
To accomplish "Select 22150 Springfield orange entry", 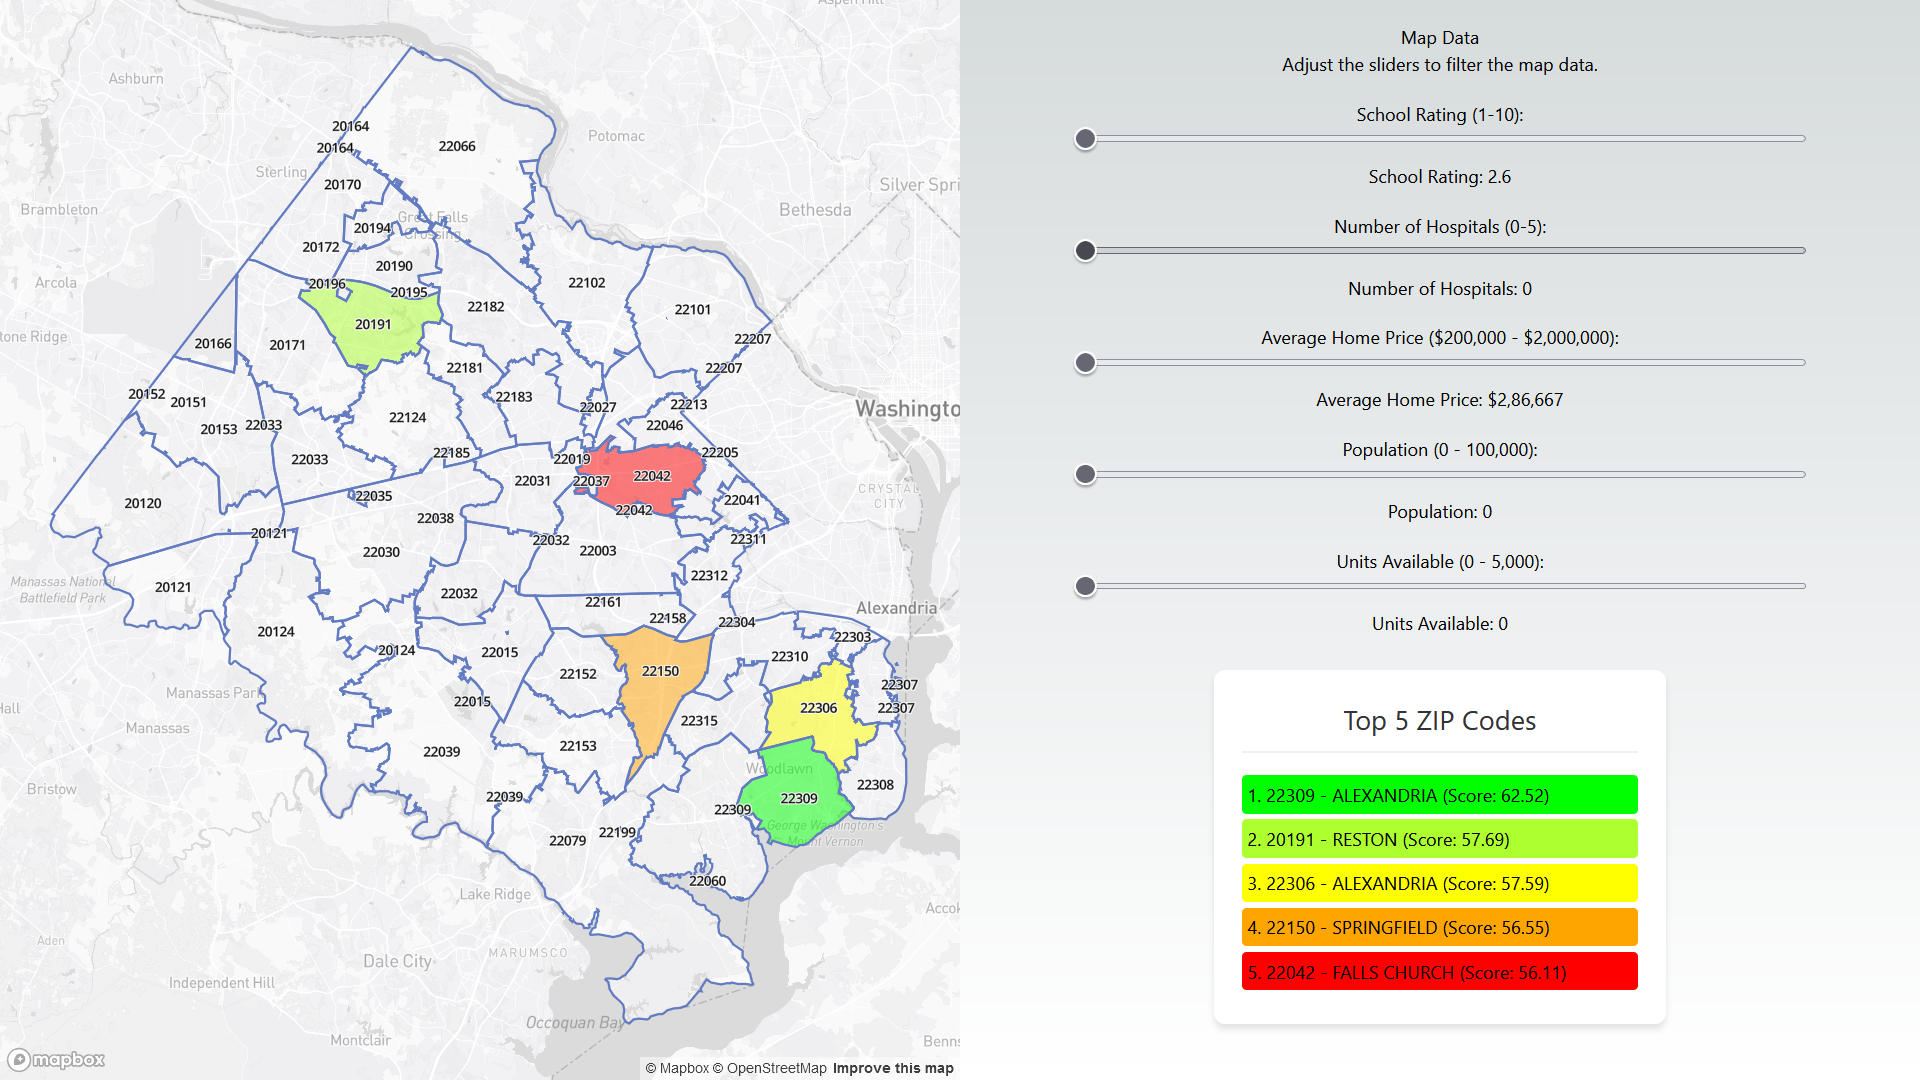I will click(1439, 927).
